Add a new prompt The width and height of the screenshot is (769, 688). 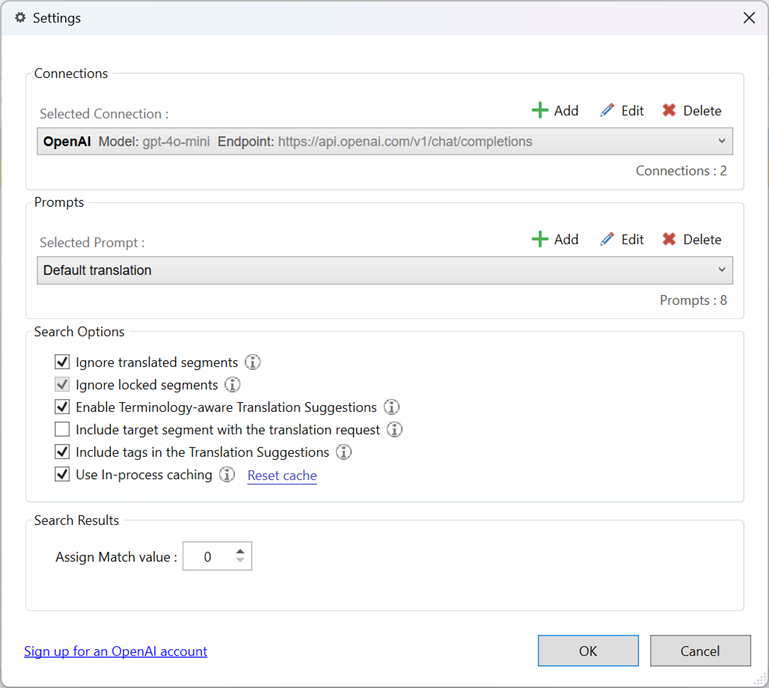555,239
